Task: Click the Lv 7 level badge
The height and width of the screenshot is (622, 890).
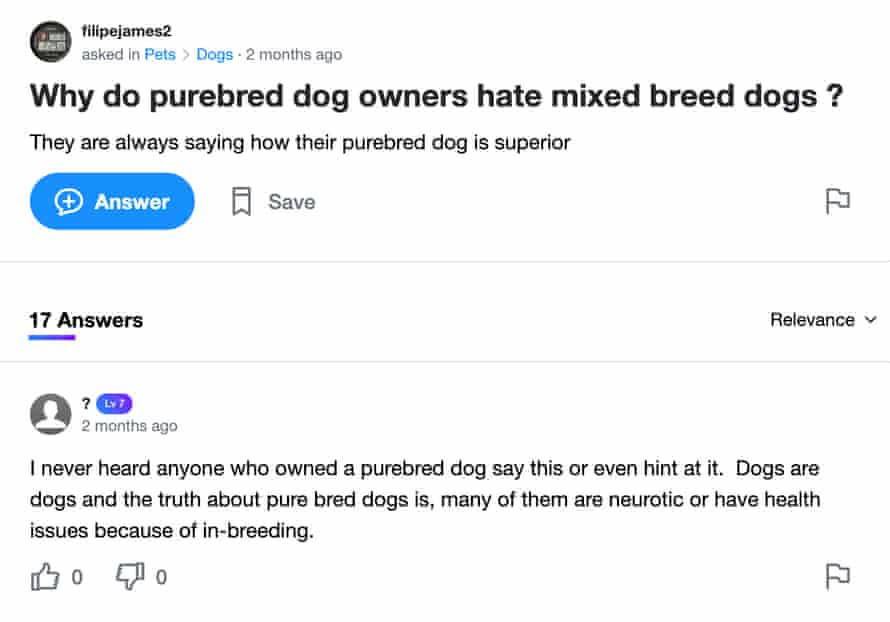Action: pyautogui.click(x=115, y=403)
